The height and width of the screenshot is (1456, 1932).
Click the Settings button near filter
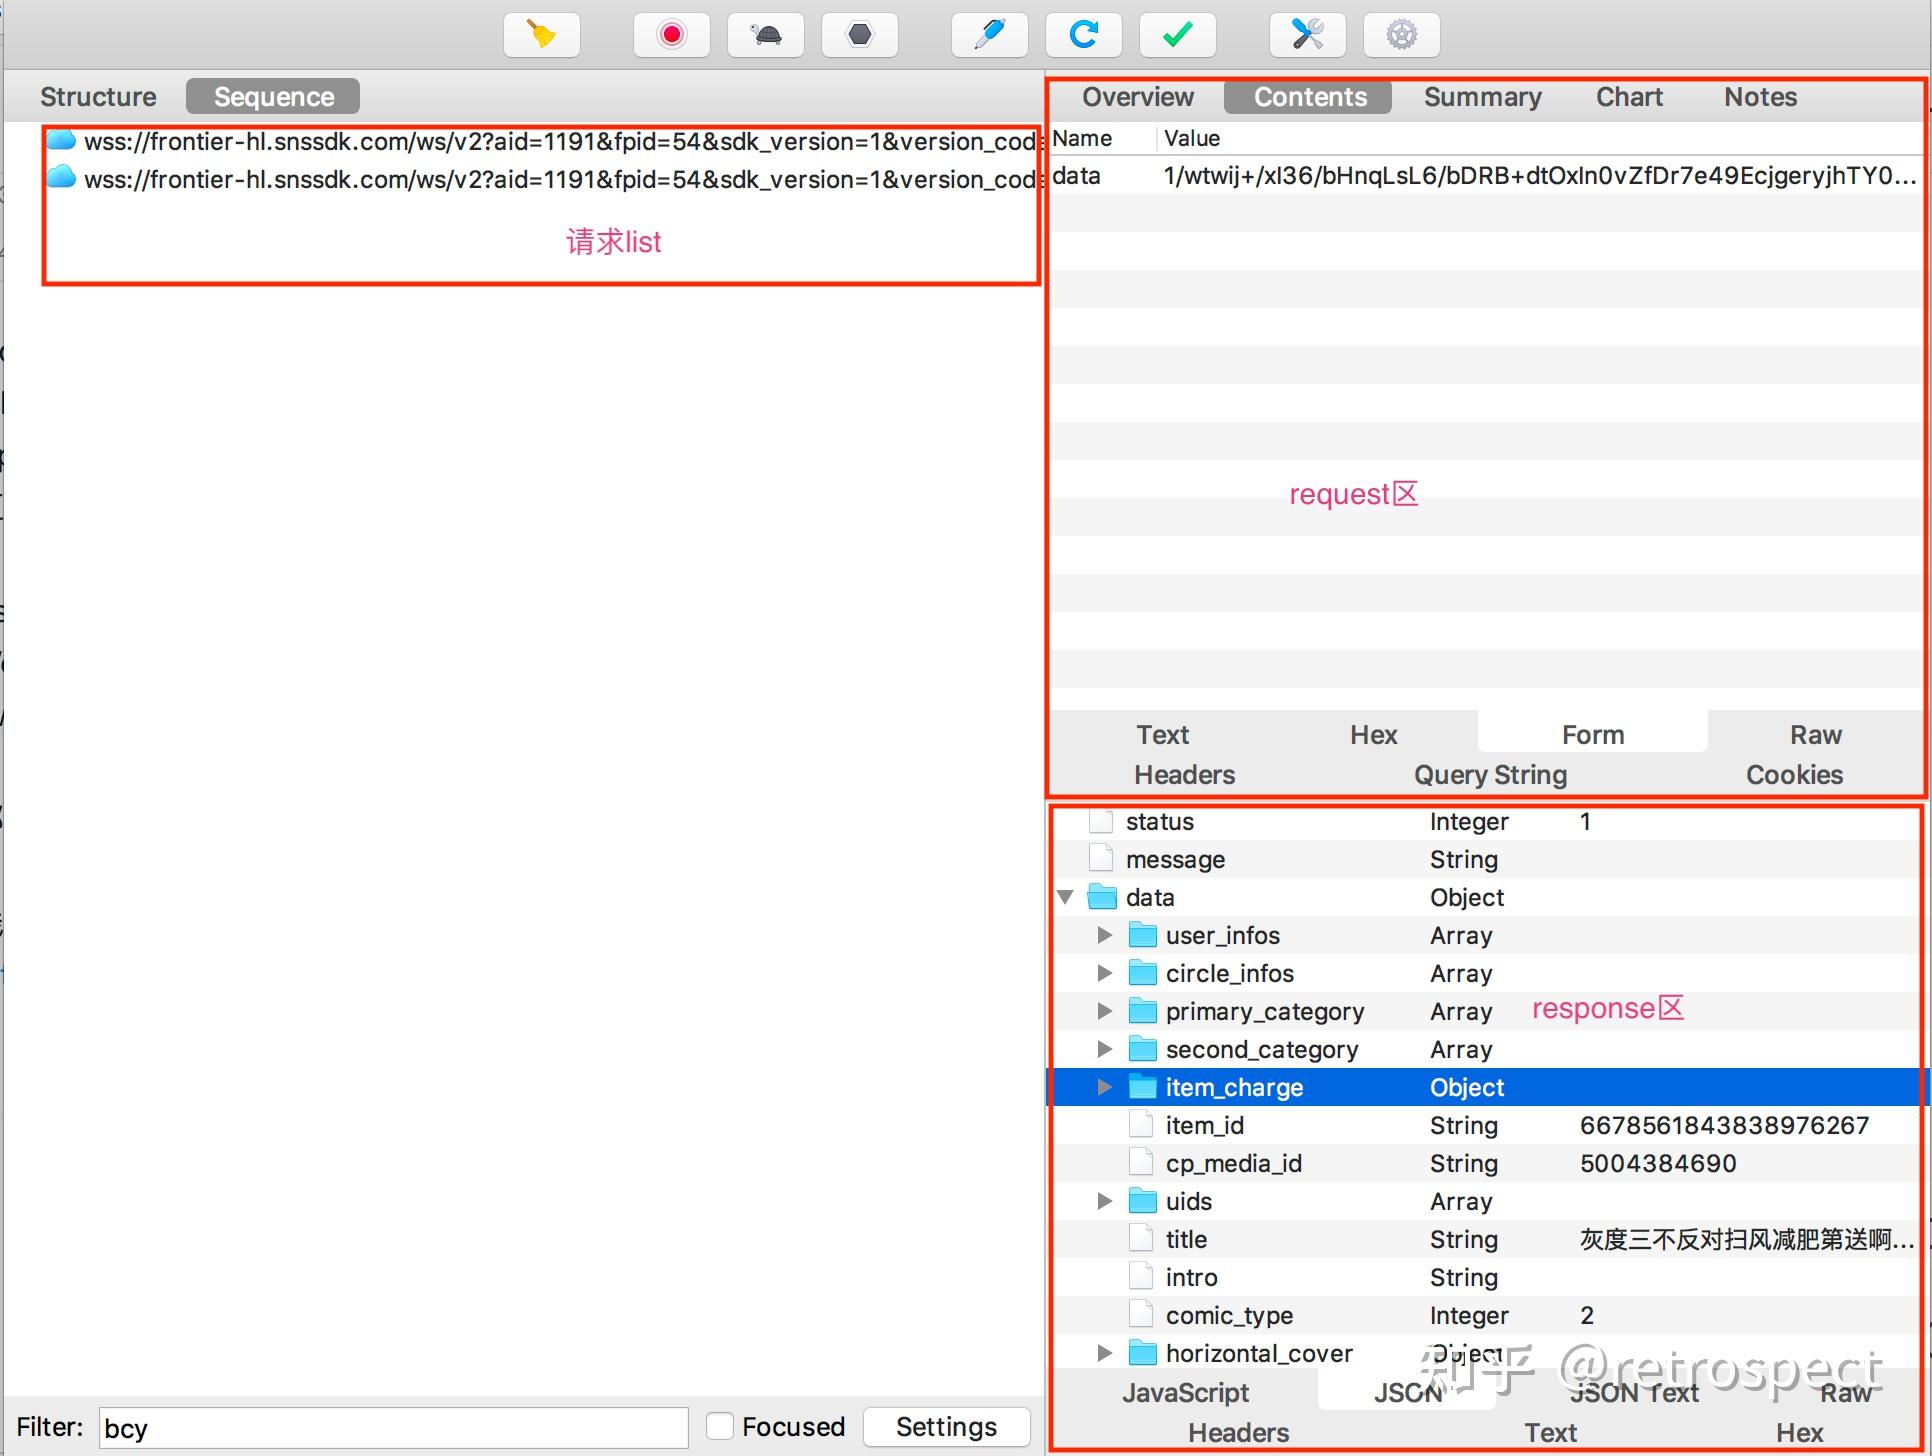946,1426
